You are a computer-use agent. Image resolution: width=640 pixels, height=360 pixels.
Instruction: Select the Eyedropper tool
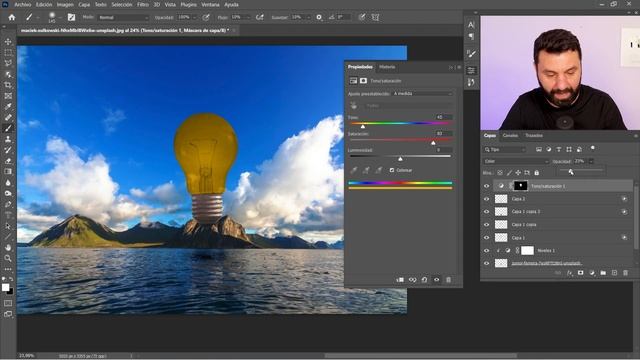[x=8, y=107]
